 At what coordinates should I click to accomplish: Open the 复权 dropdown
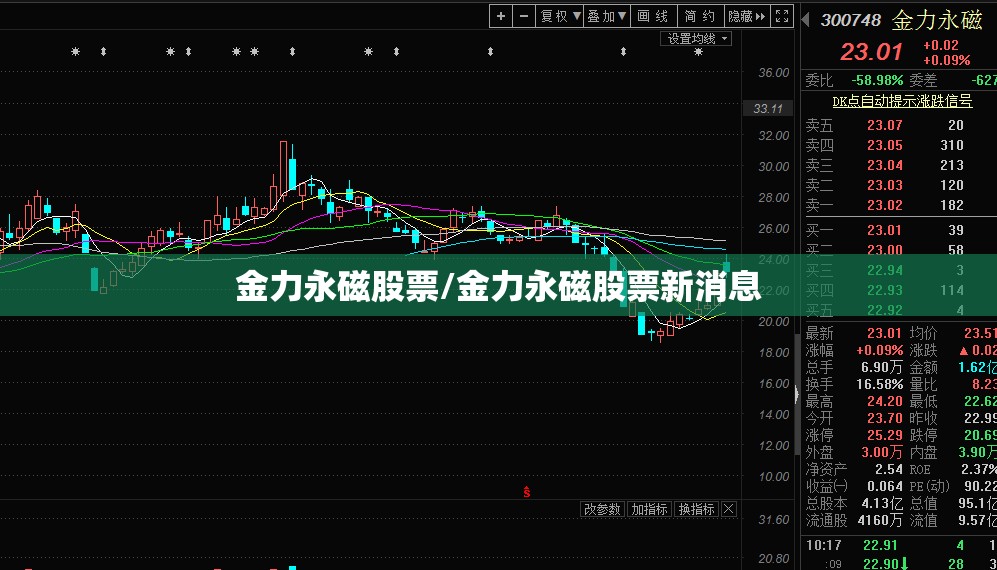(560, 17)
